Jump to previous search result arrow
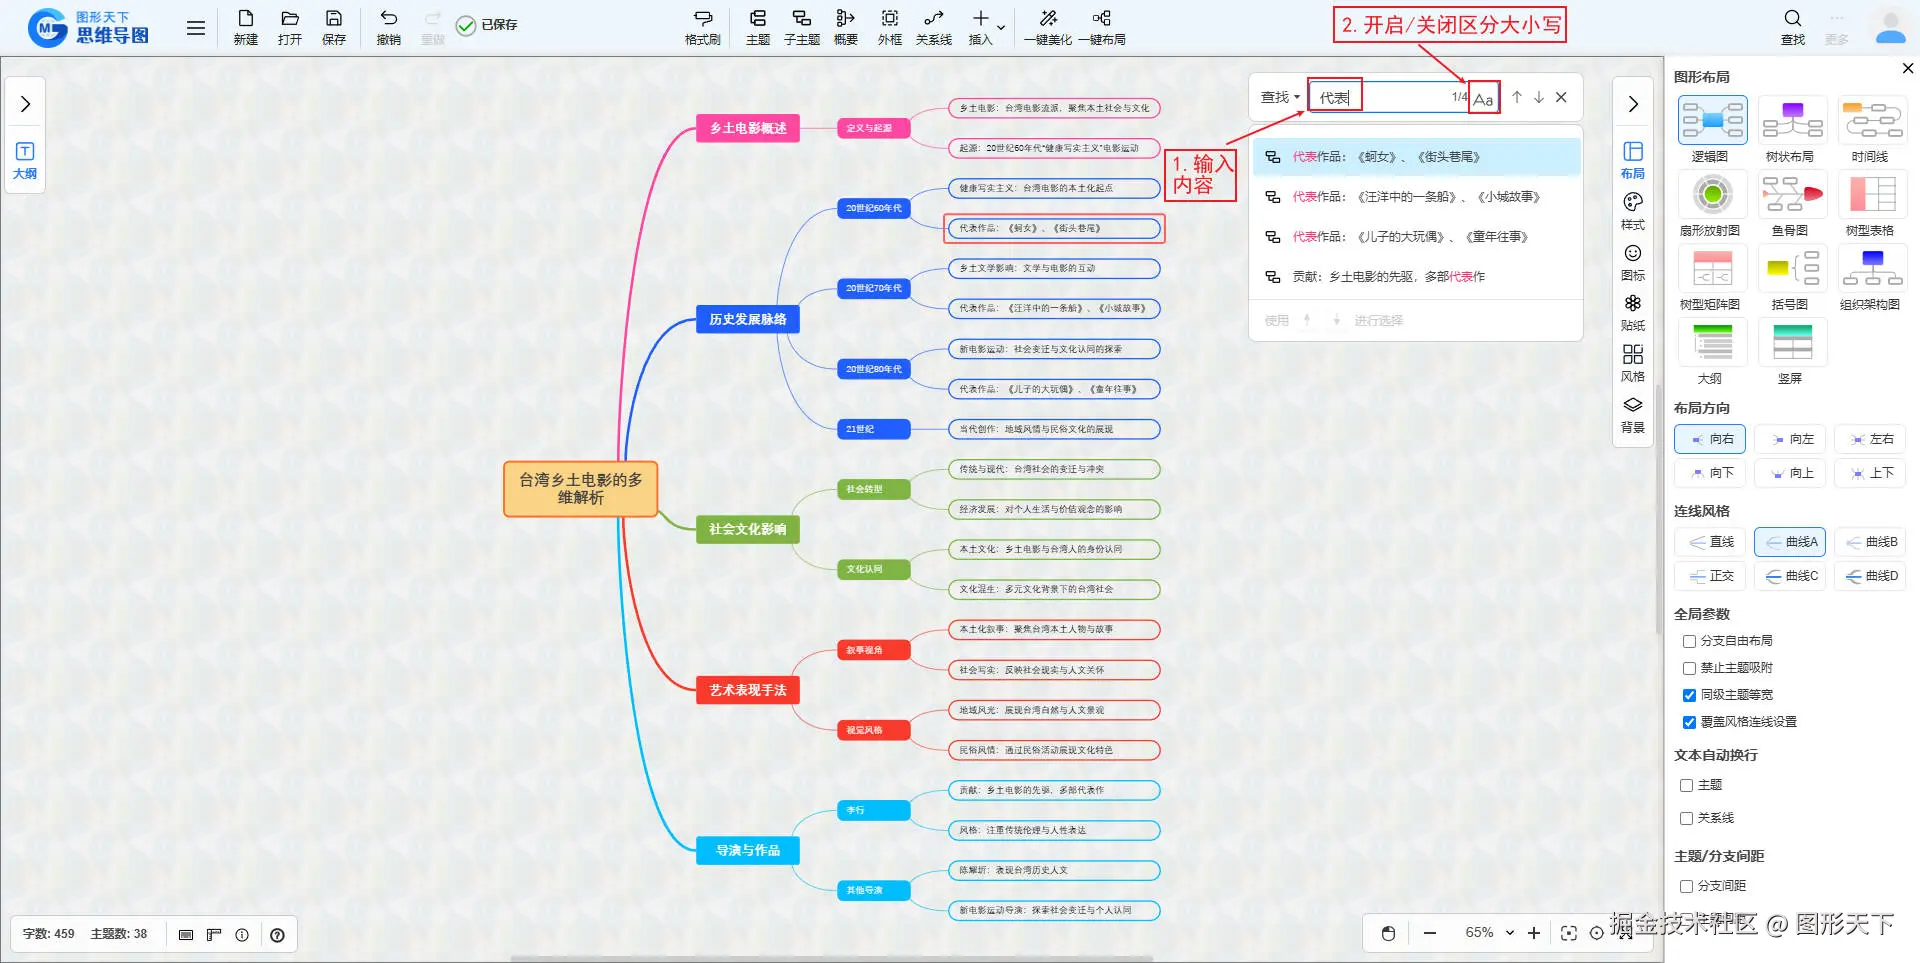This screenshot has width=1920, height=963. 1517,97
